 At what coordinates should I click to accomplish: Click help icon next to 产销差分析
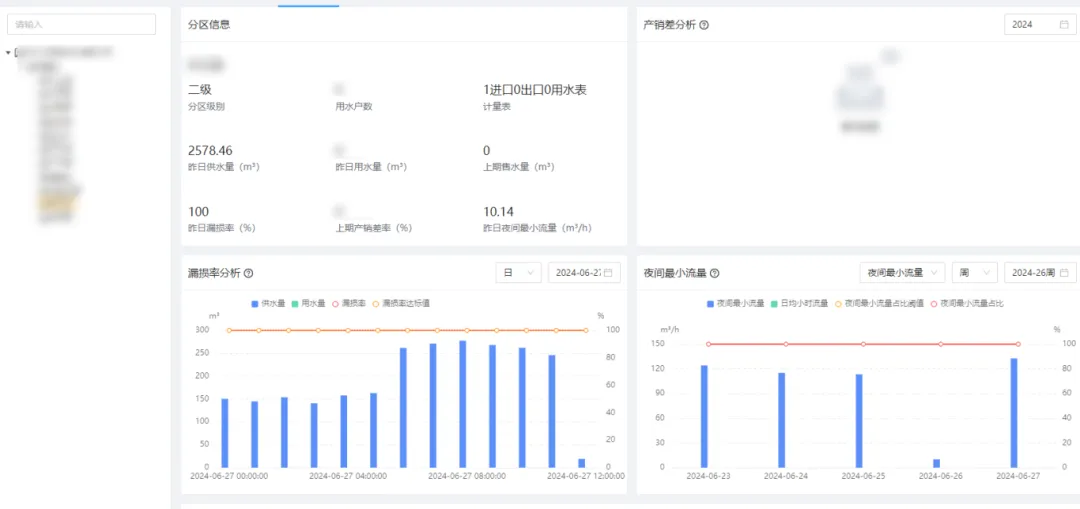[704, 25]
